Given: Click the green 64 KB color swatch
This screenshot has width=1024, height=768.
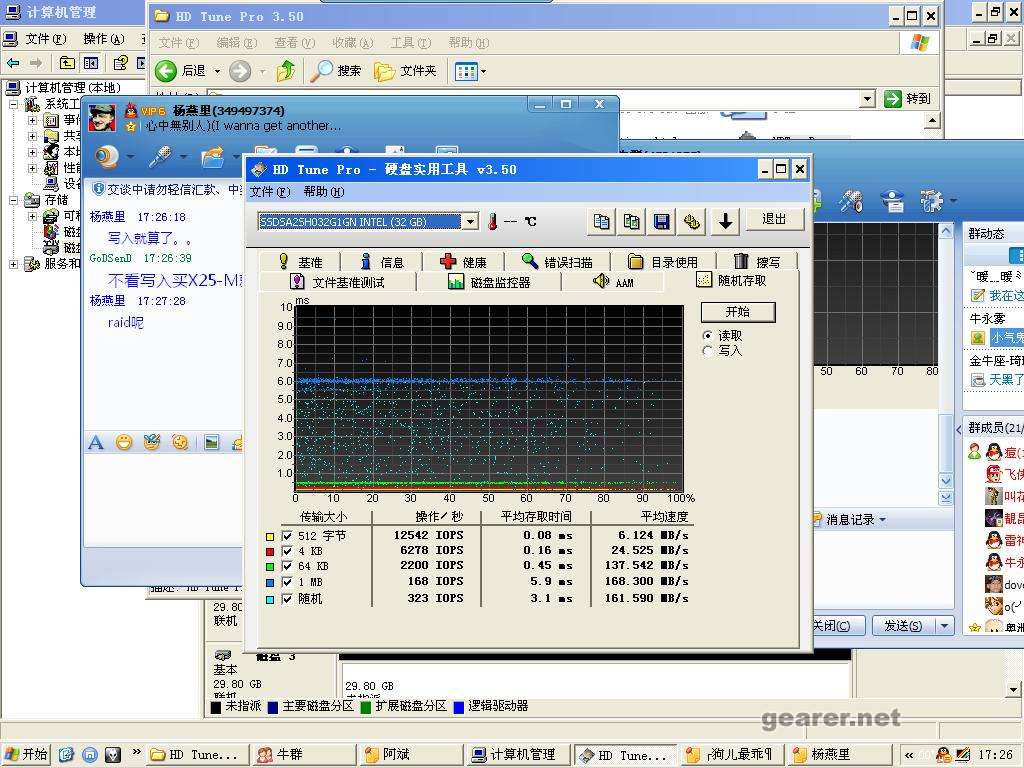Looking at the screenshot, I should click(x=270, y=568).
